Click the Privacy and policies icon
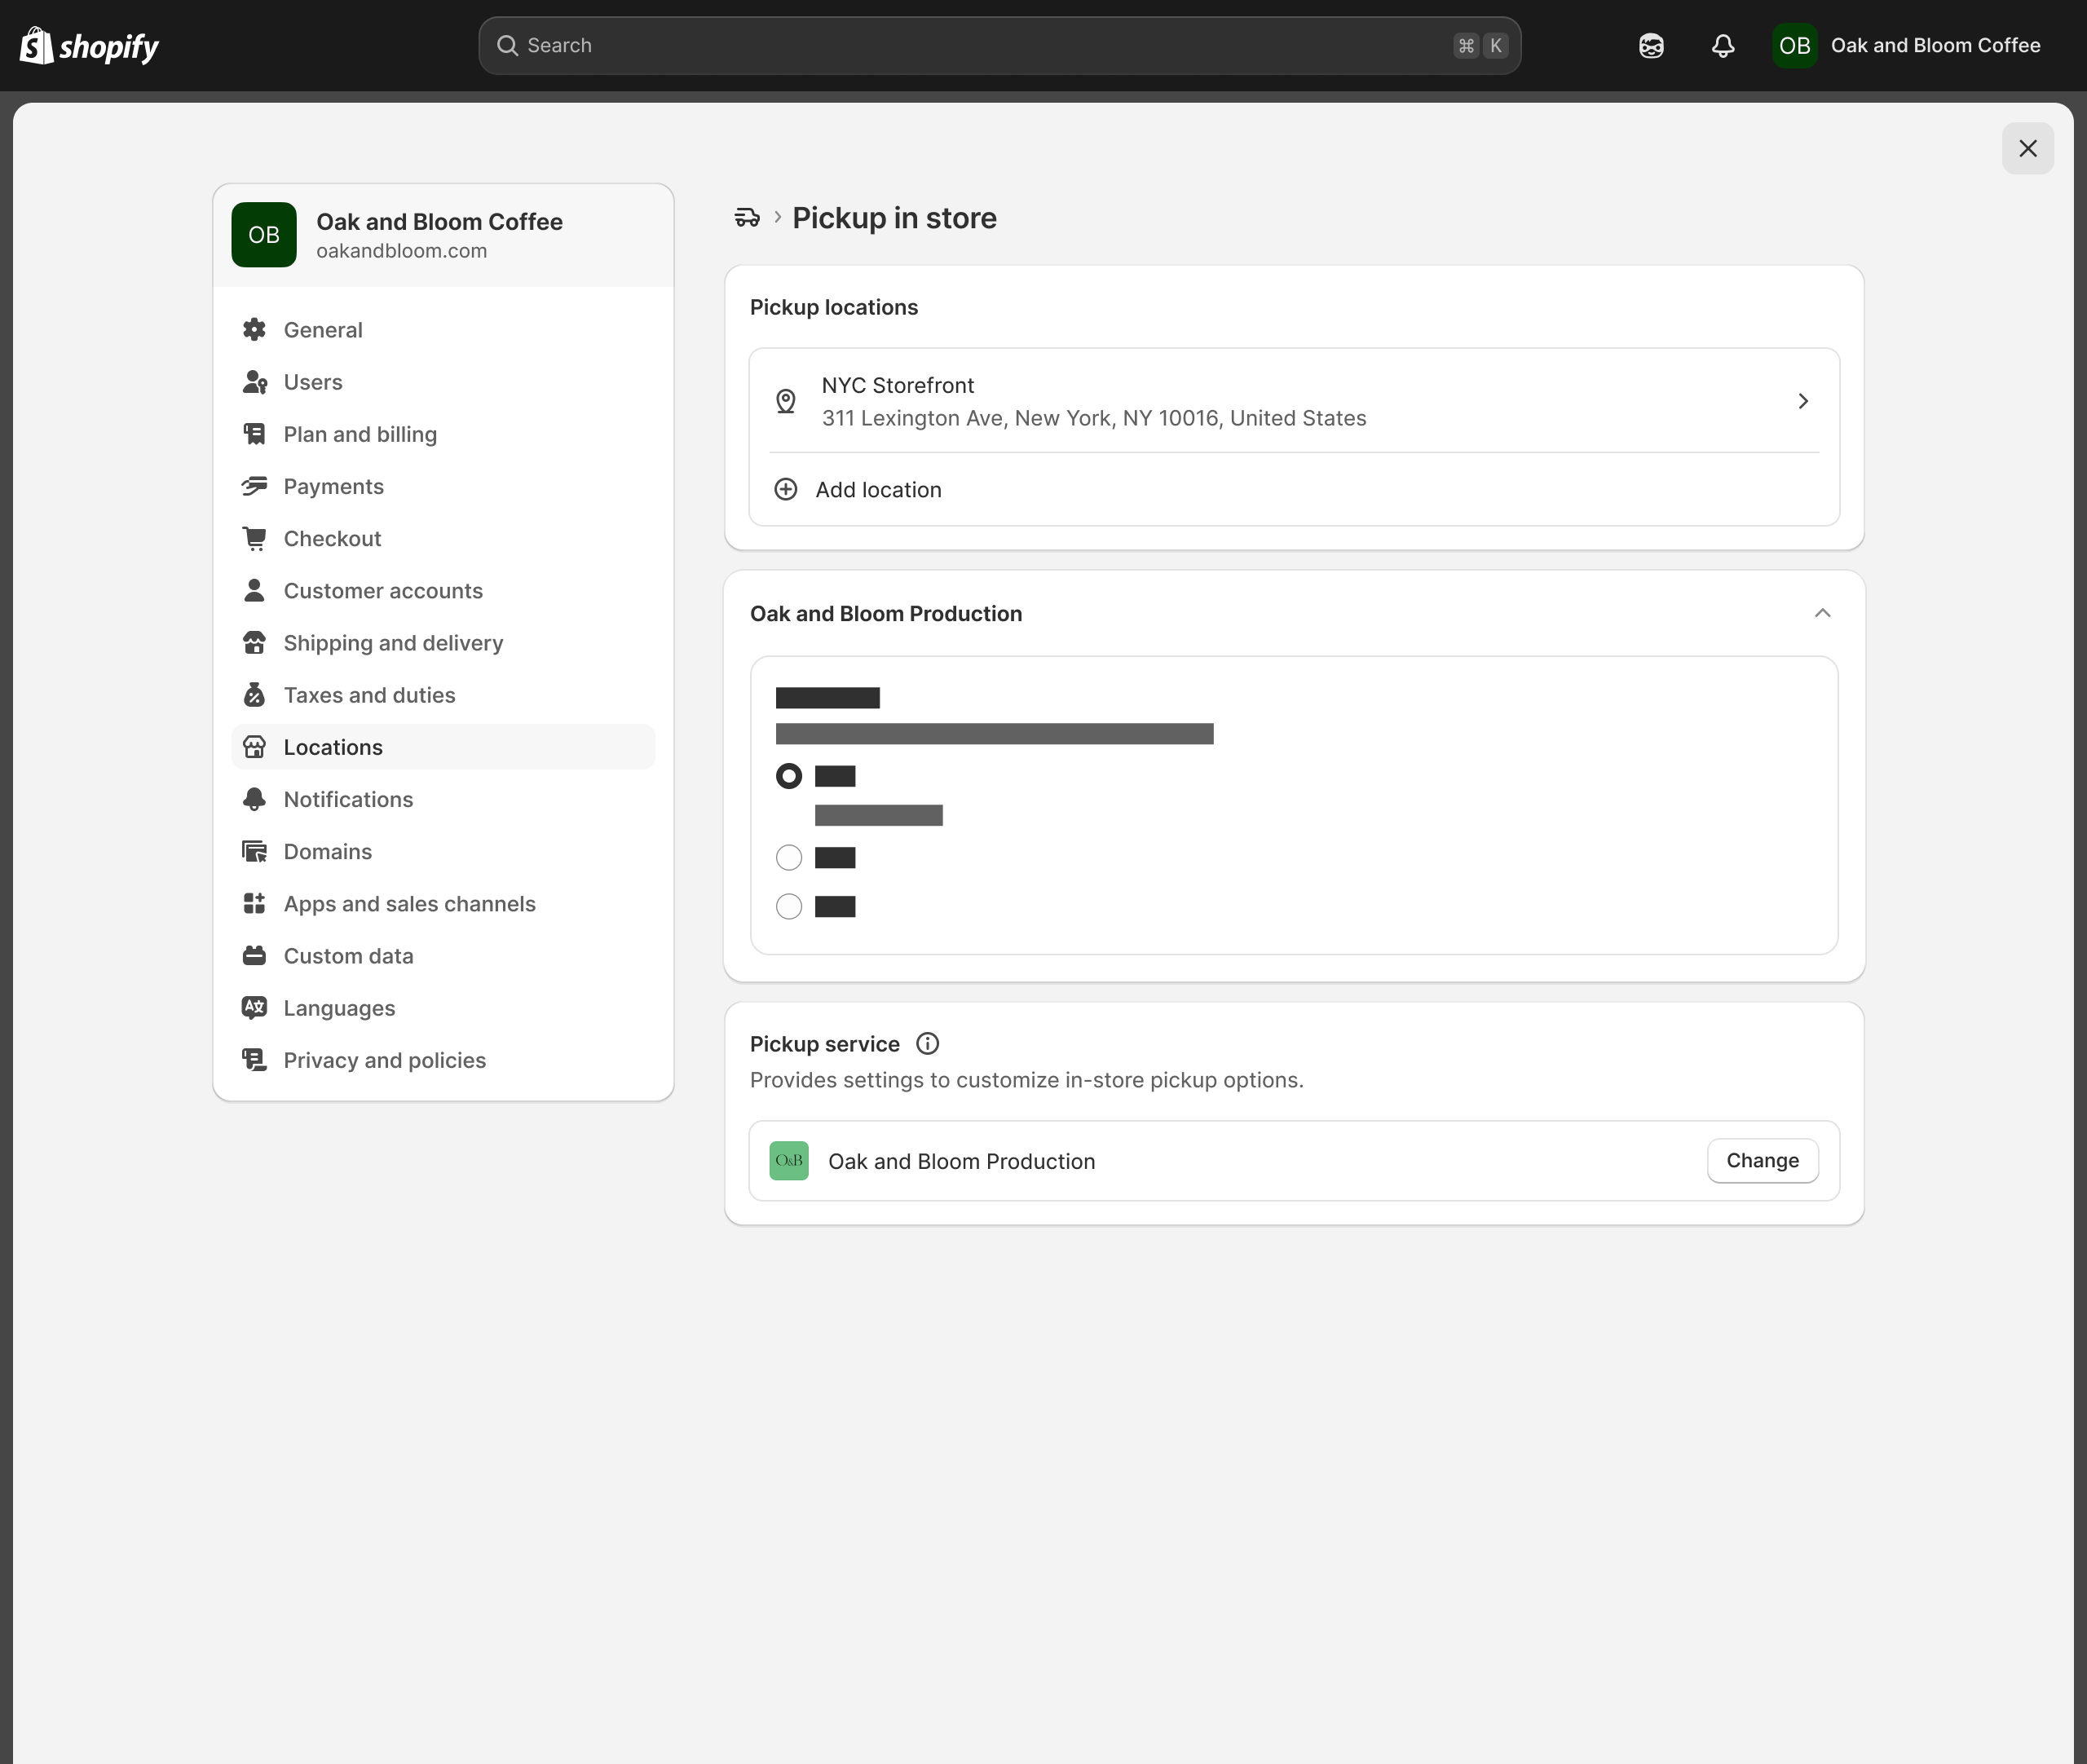Image resolution: width=2087 pixels, height=1764 pixels. pos(254,1060)
